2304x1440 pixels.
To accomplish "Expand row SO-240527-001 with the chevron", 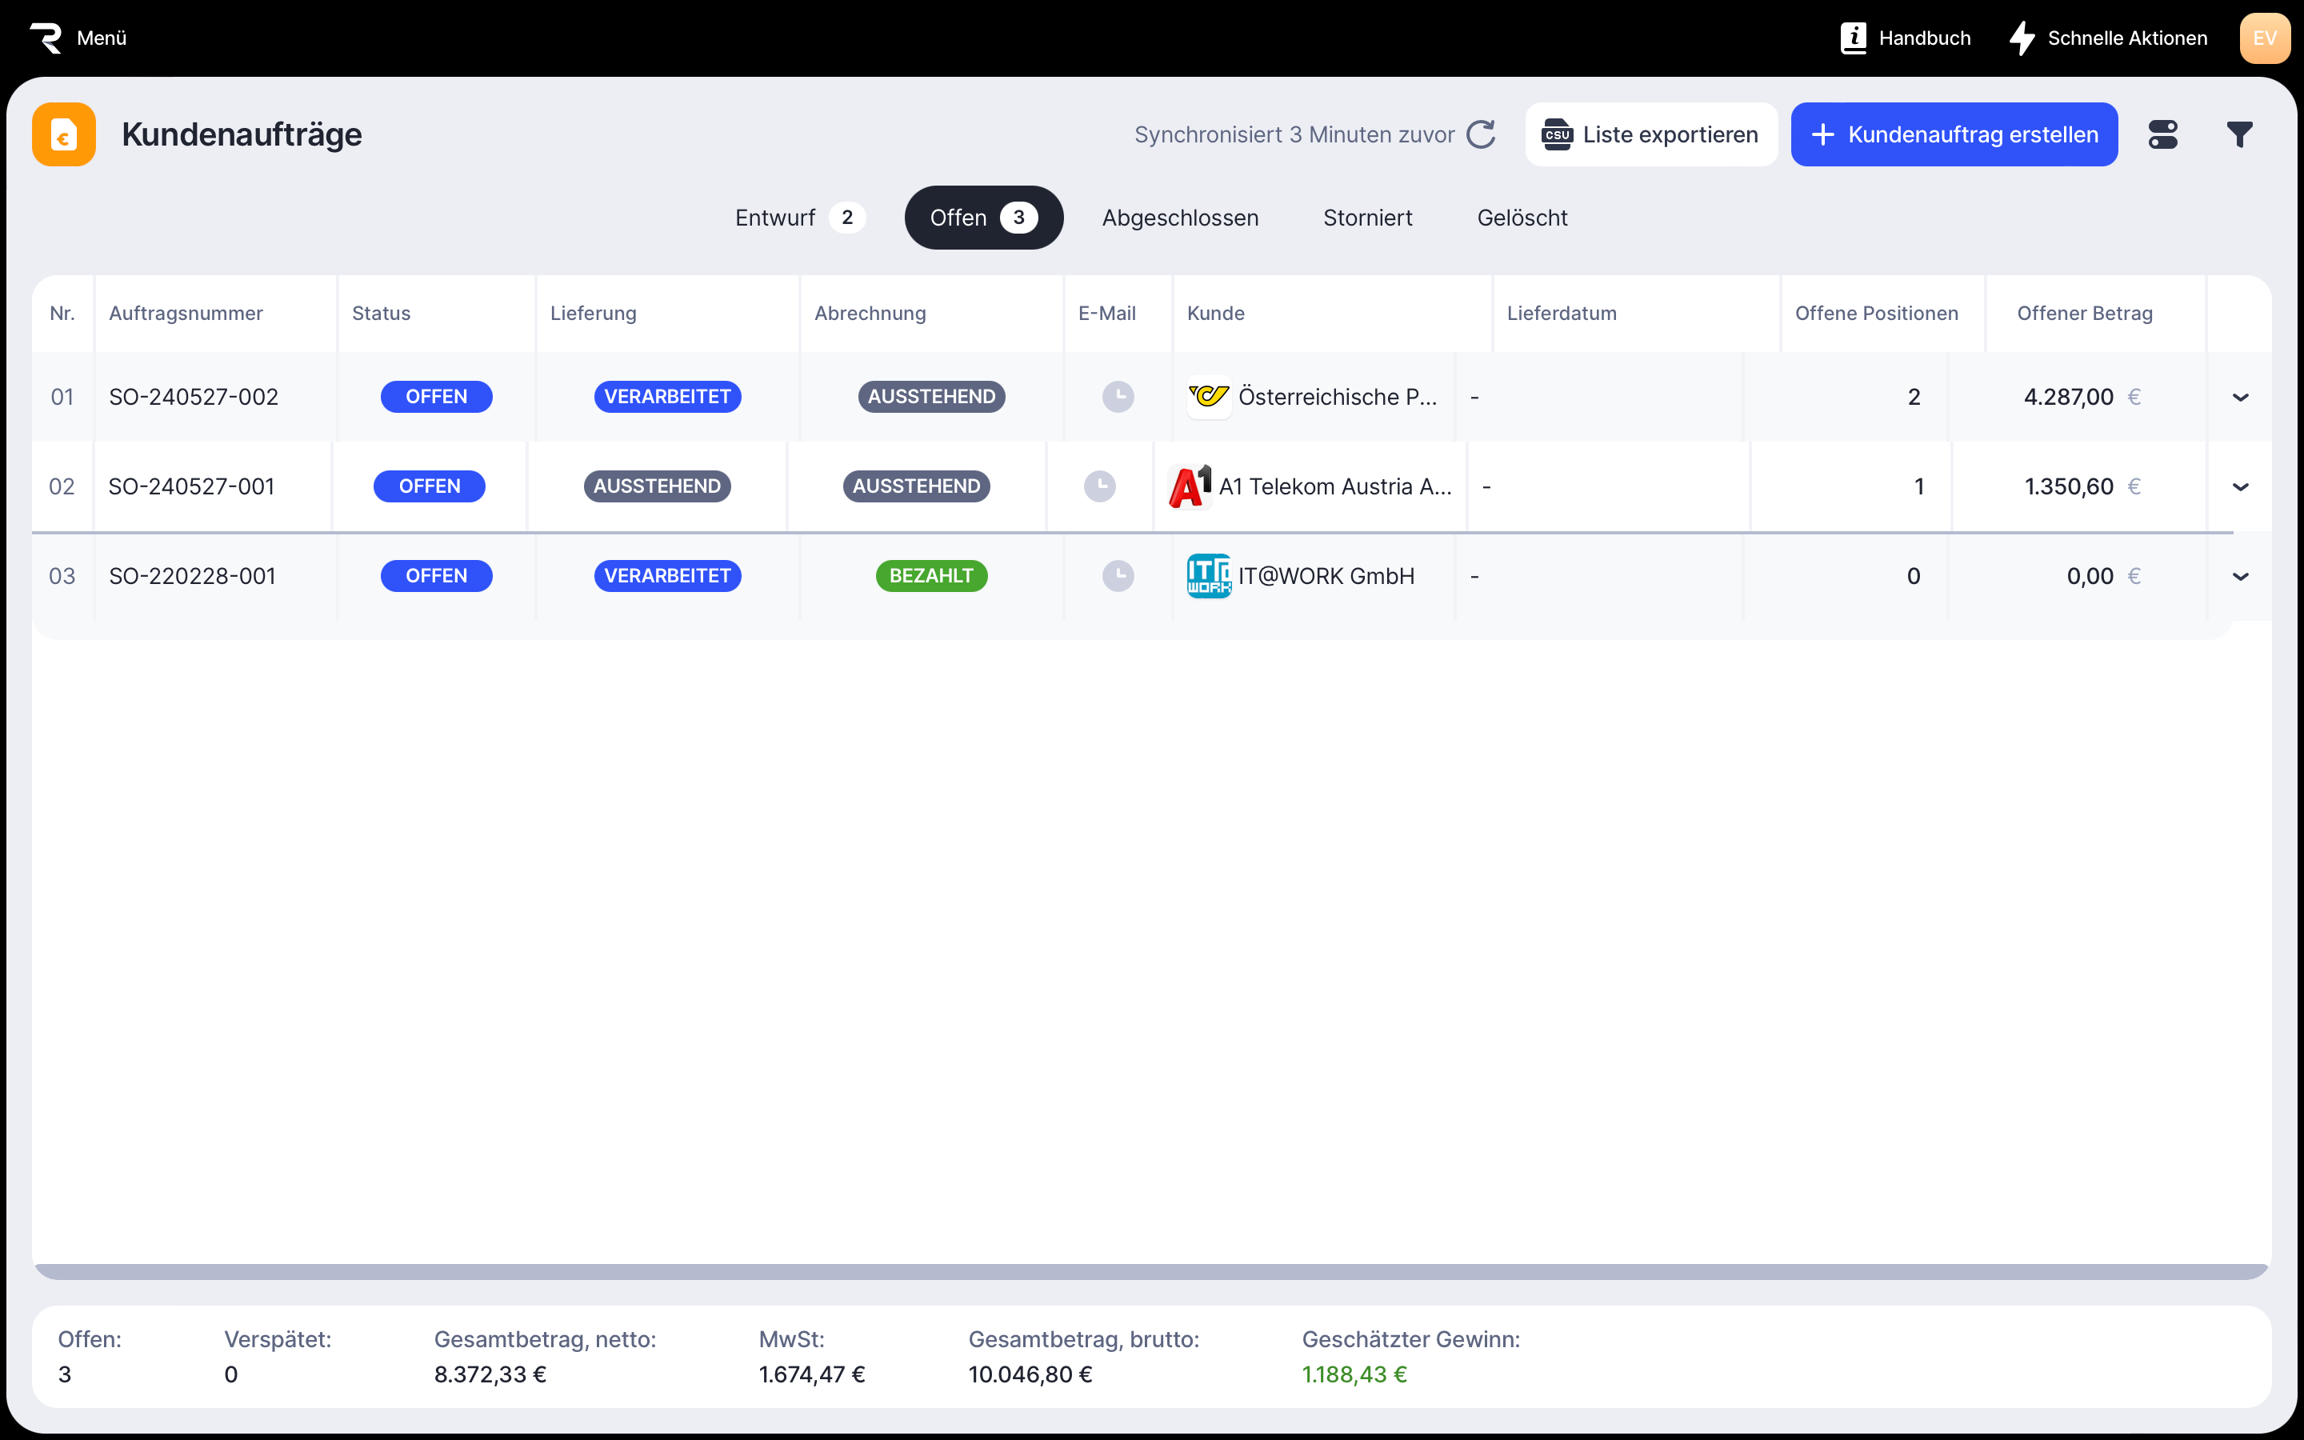I will (x=2240, y=487).
